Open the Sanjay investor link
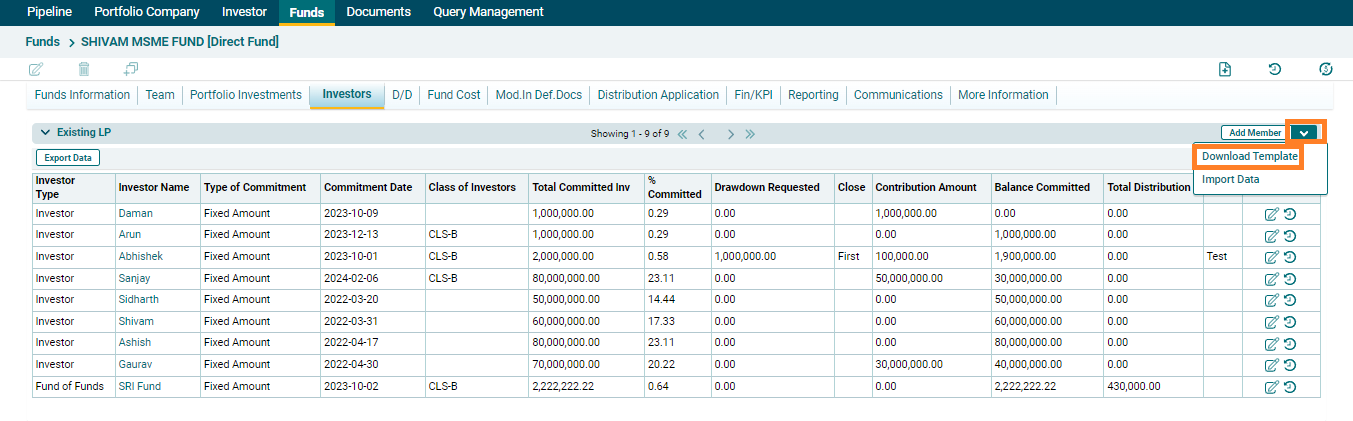Viewport: 1353px width, 421px height. (134, 278)
